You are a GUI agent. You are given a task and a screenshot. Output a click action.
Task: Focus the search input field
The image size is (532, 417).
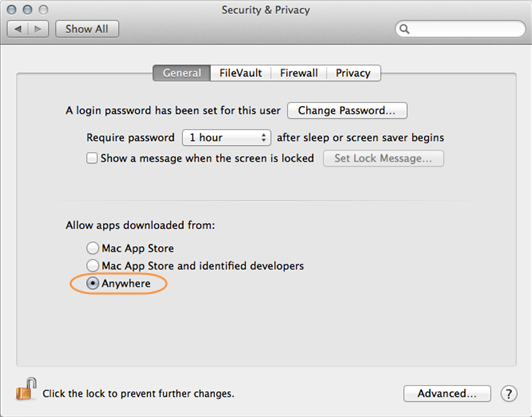(460, 29)
